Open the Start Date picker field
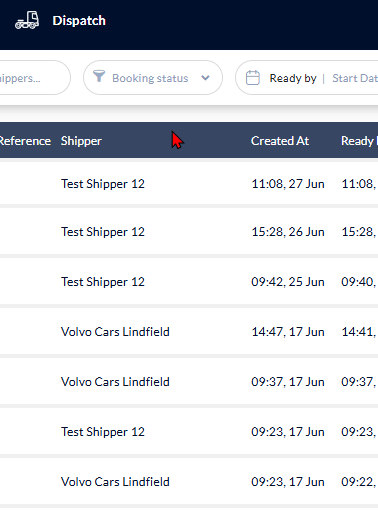 pos(355,78)
